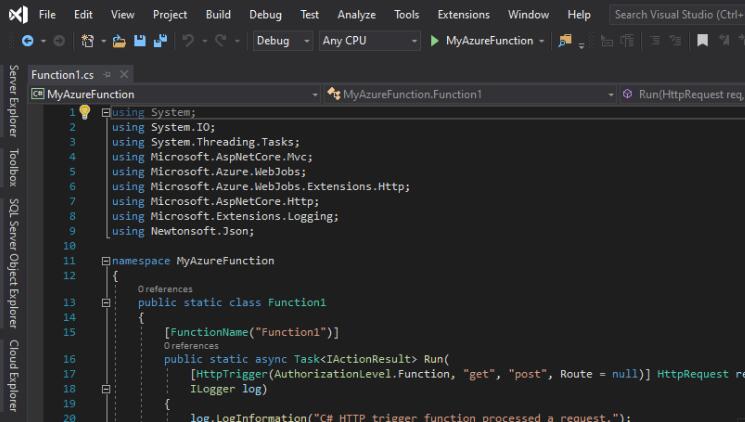
Task: Pin the Function1.cs tab
Action: tap(107, 75)
